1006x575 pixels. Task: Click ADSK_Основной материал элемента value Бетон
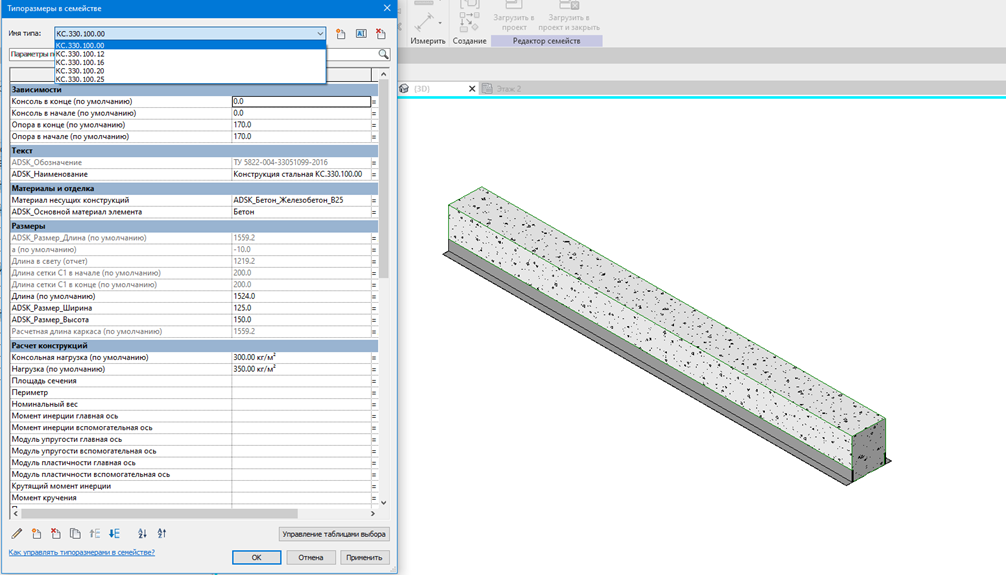tap(301, 212)
